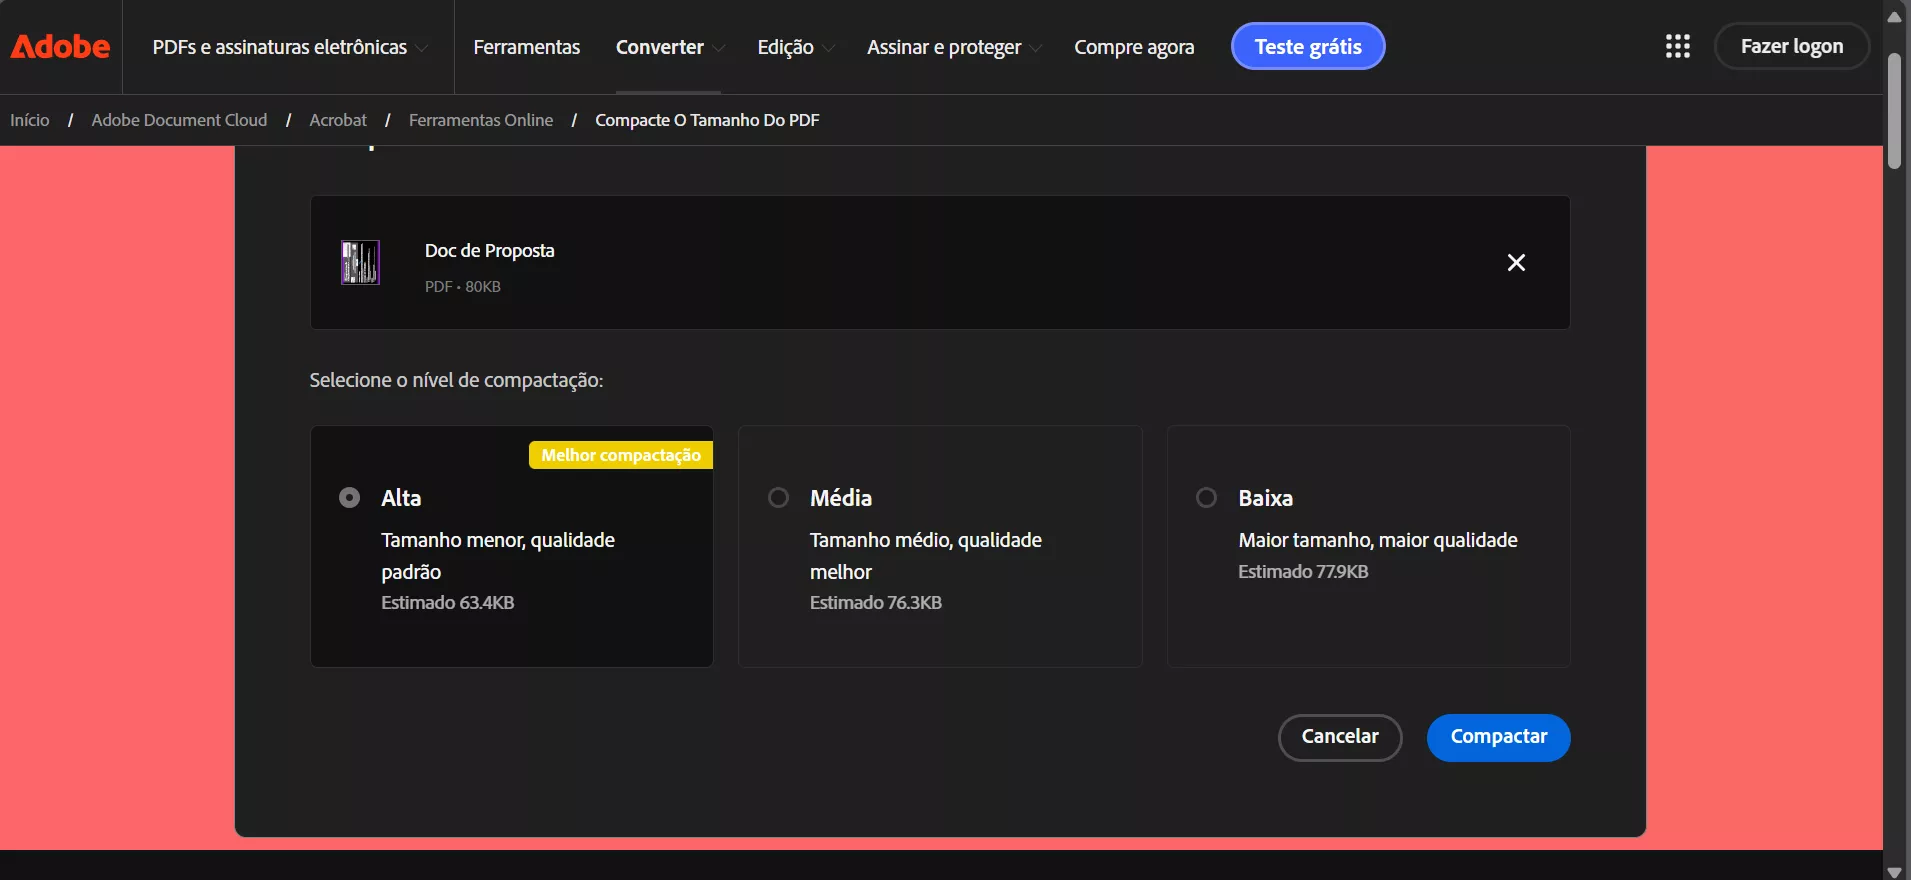Viewport: 1911px width, 880px height.
Task: Select the Média compression radio button
Action: click(778, 497)
